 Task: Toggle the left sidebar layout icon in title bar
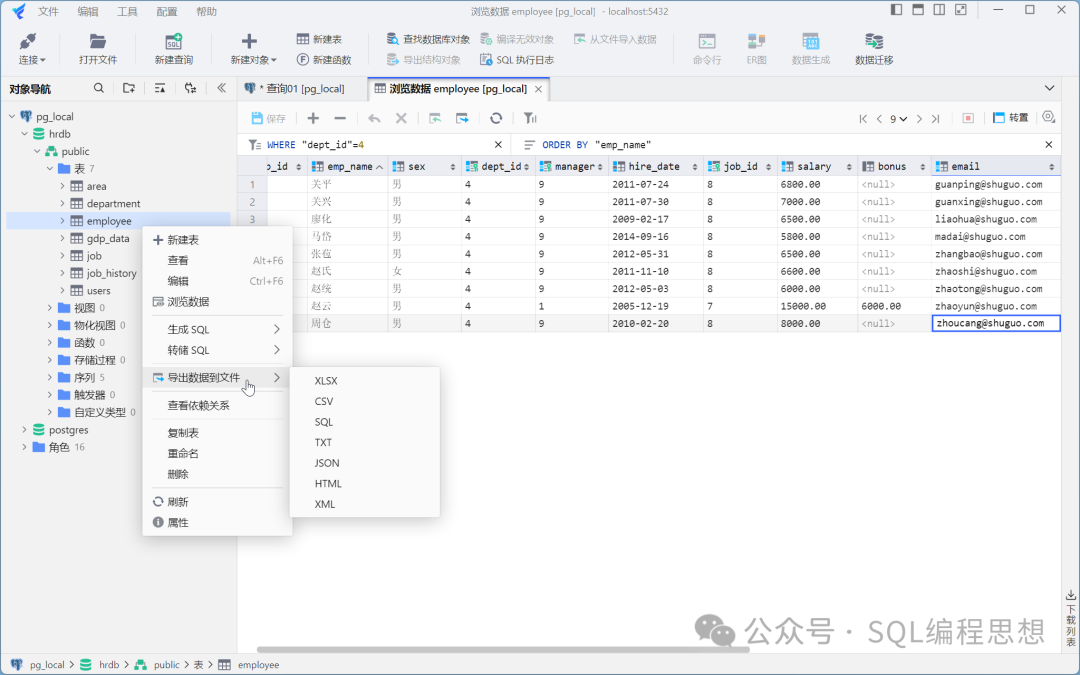click(895, 11)
